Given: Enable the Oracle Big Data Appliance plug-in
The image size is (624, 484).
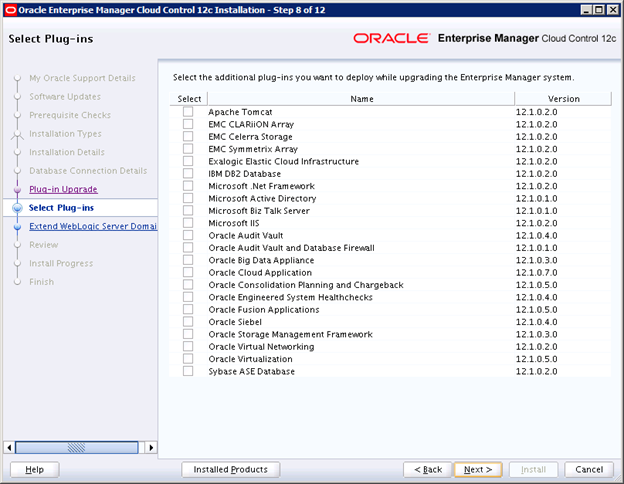Looking at the screenshot, I should point(188,260).
